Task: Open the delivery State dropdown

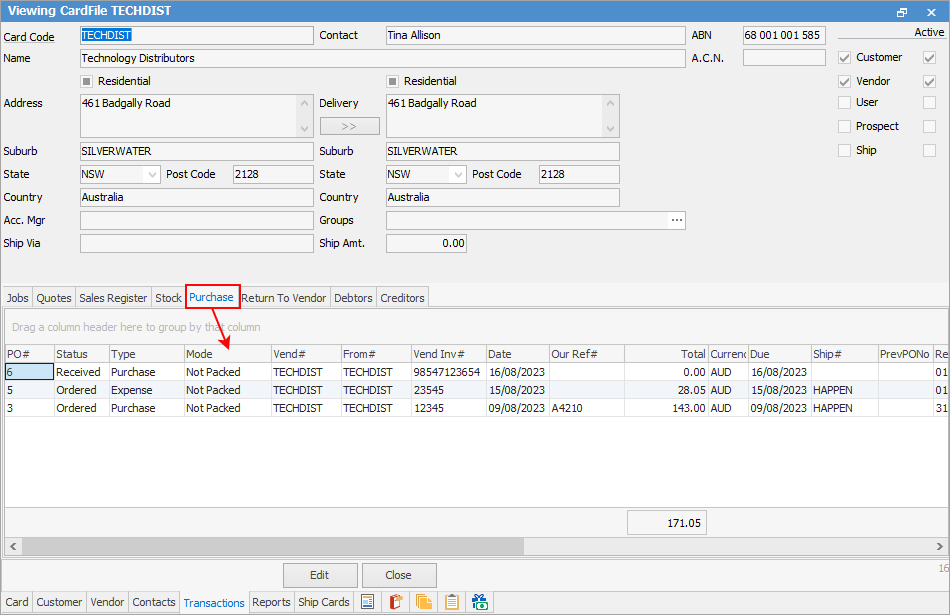Action: pyautogui.click(x=458, y=174)
